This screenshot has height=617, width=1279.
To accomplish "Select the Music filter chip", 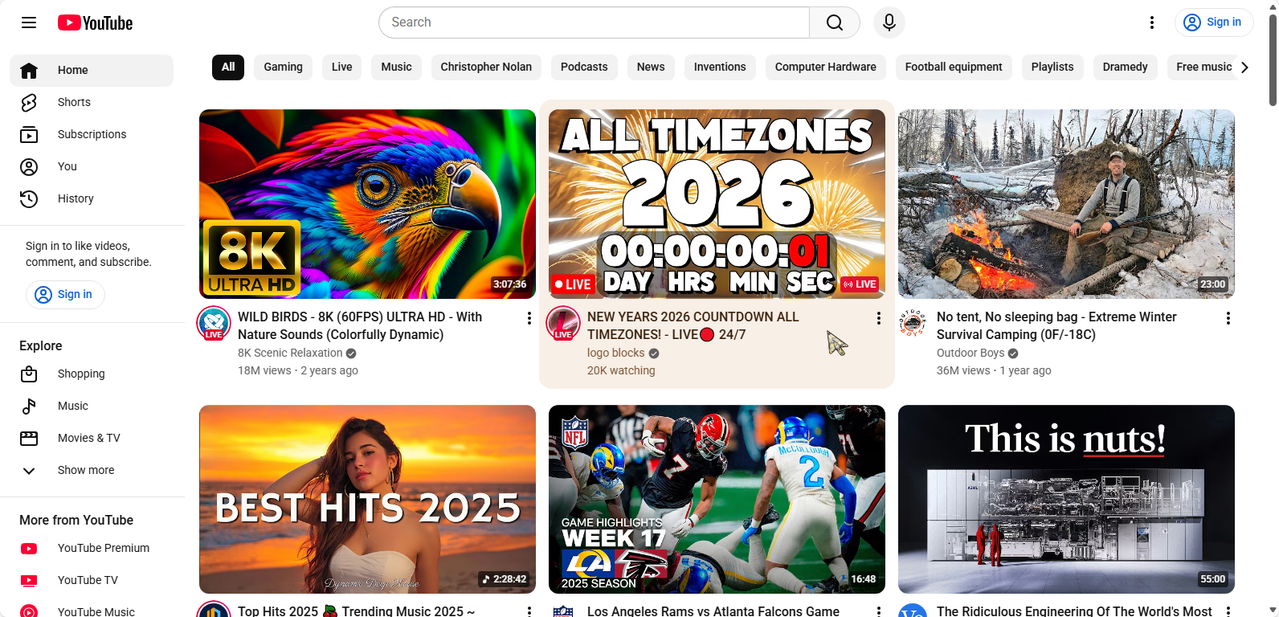I will coord(396,67).
